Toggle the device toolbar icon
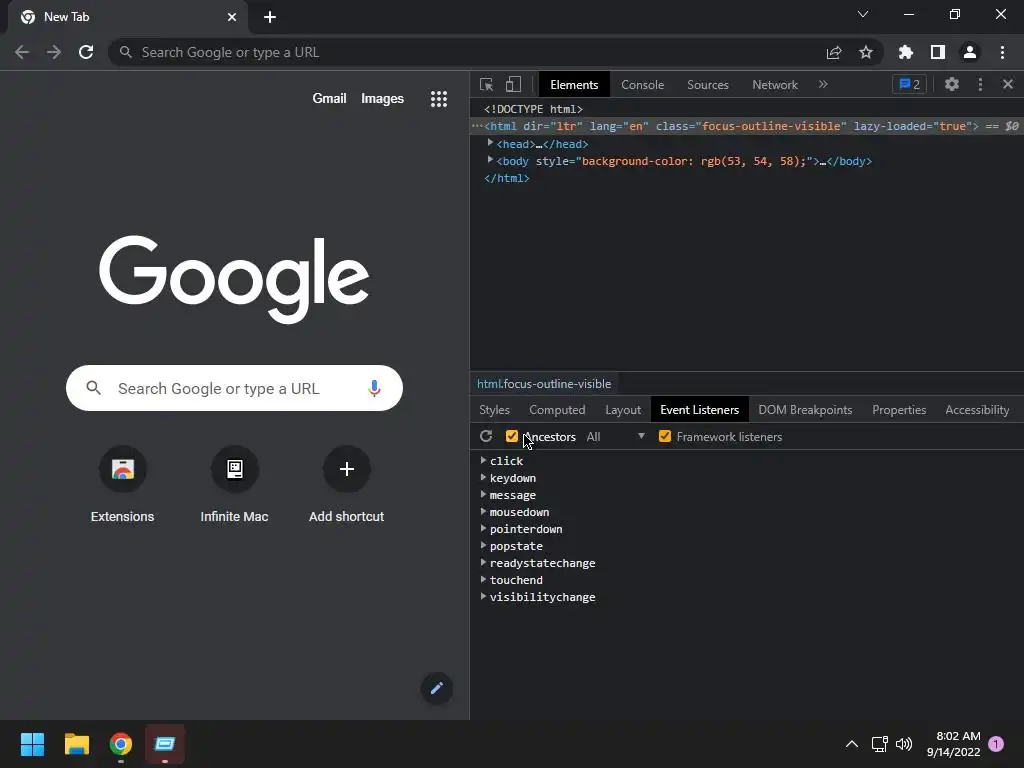Viewport: 1024px width, 768px height. [513, 84]
